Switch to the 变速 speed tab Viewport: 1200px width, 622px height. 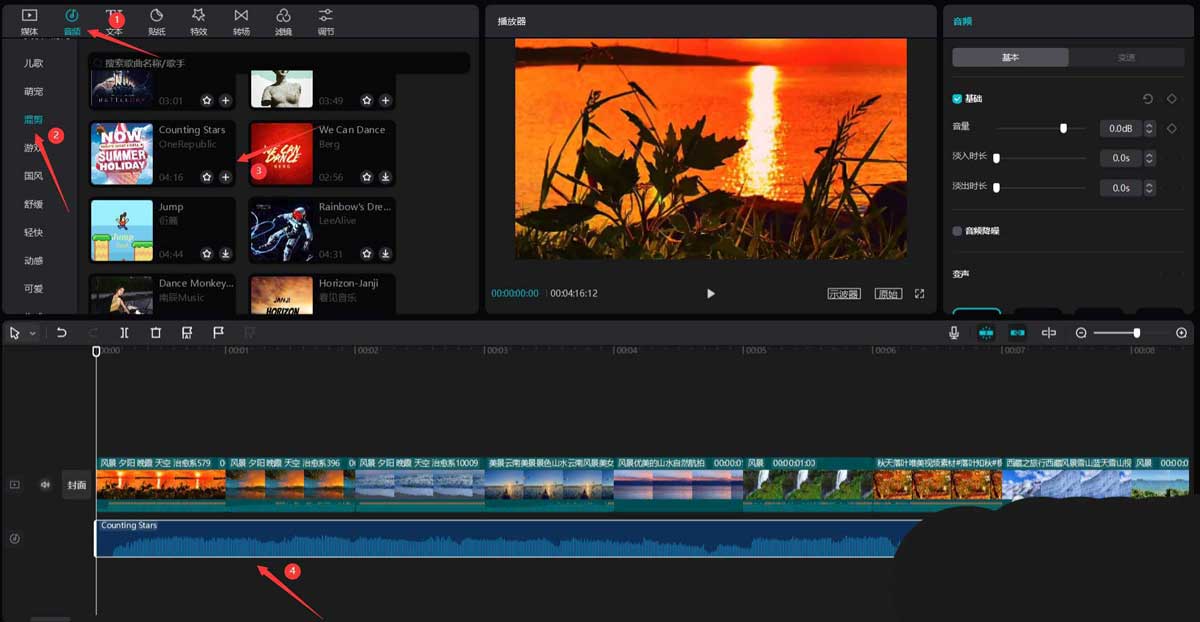click(1126, 57)
